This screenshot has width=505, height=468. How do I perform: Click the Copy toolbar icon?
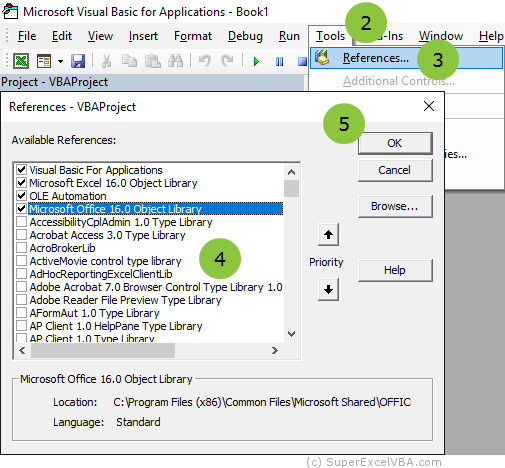(129, 61)
